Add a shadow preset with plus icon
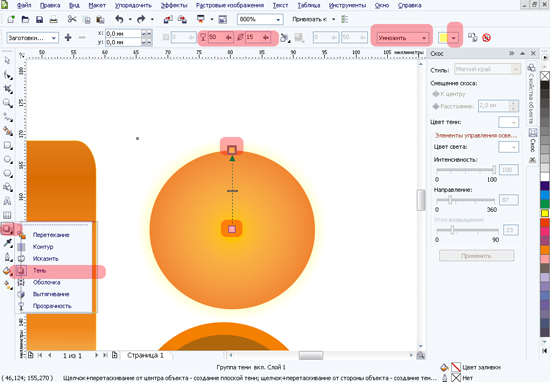Viewport: 550px width, 382px height. [x=68, y=38]
